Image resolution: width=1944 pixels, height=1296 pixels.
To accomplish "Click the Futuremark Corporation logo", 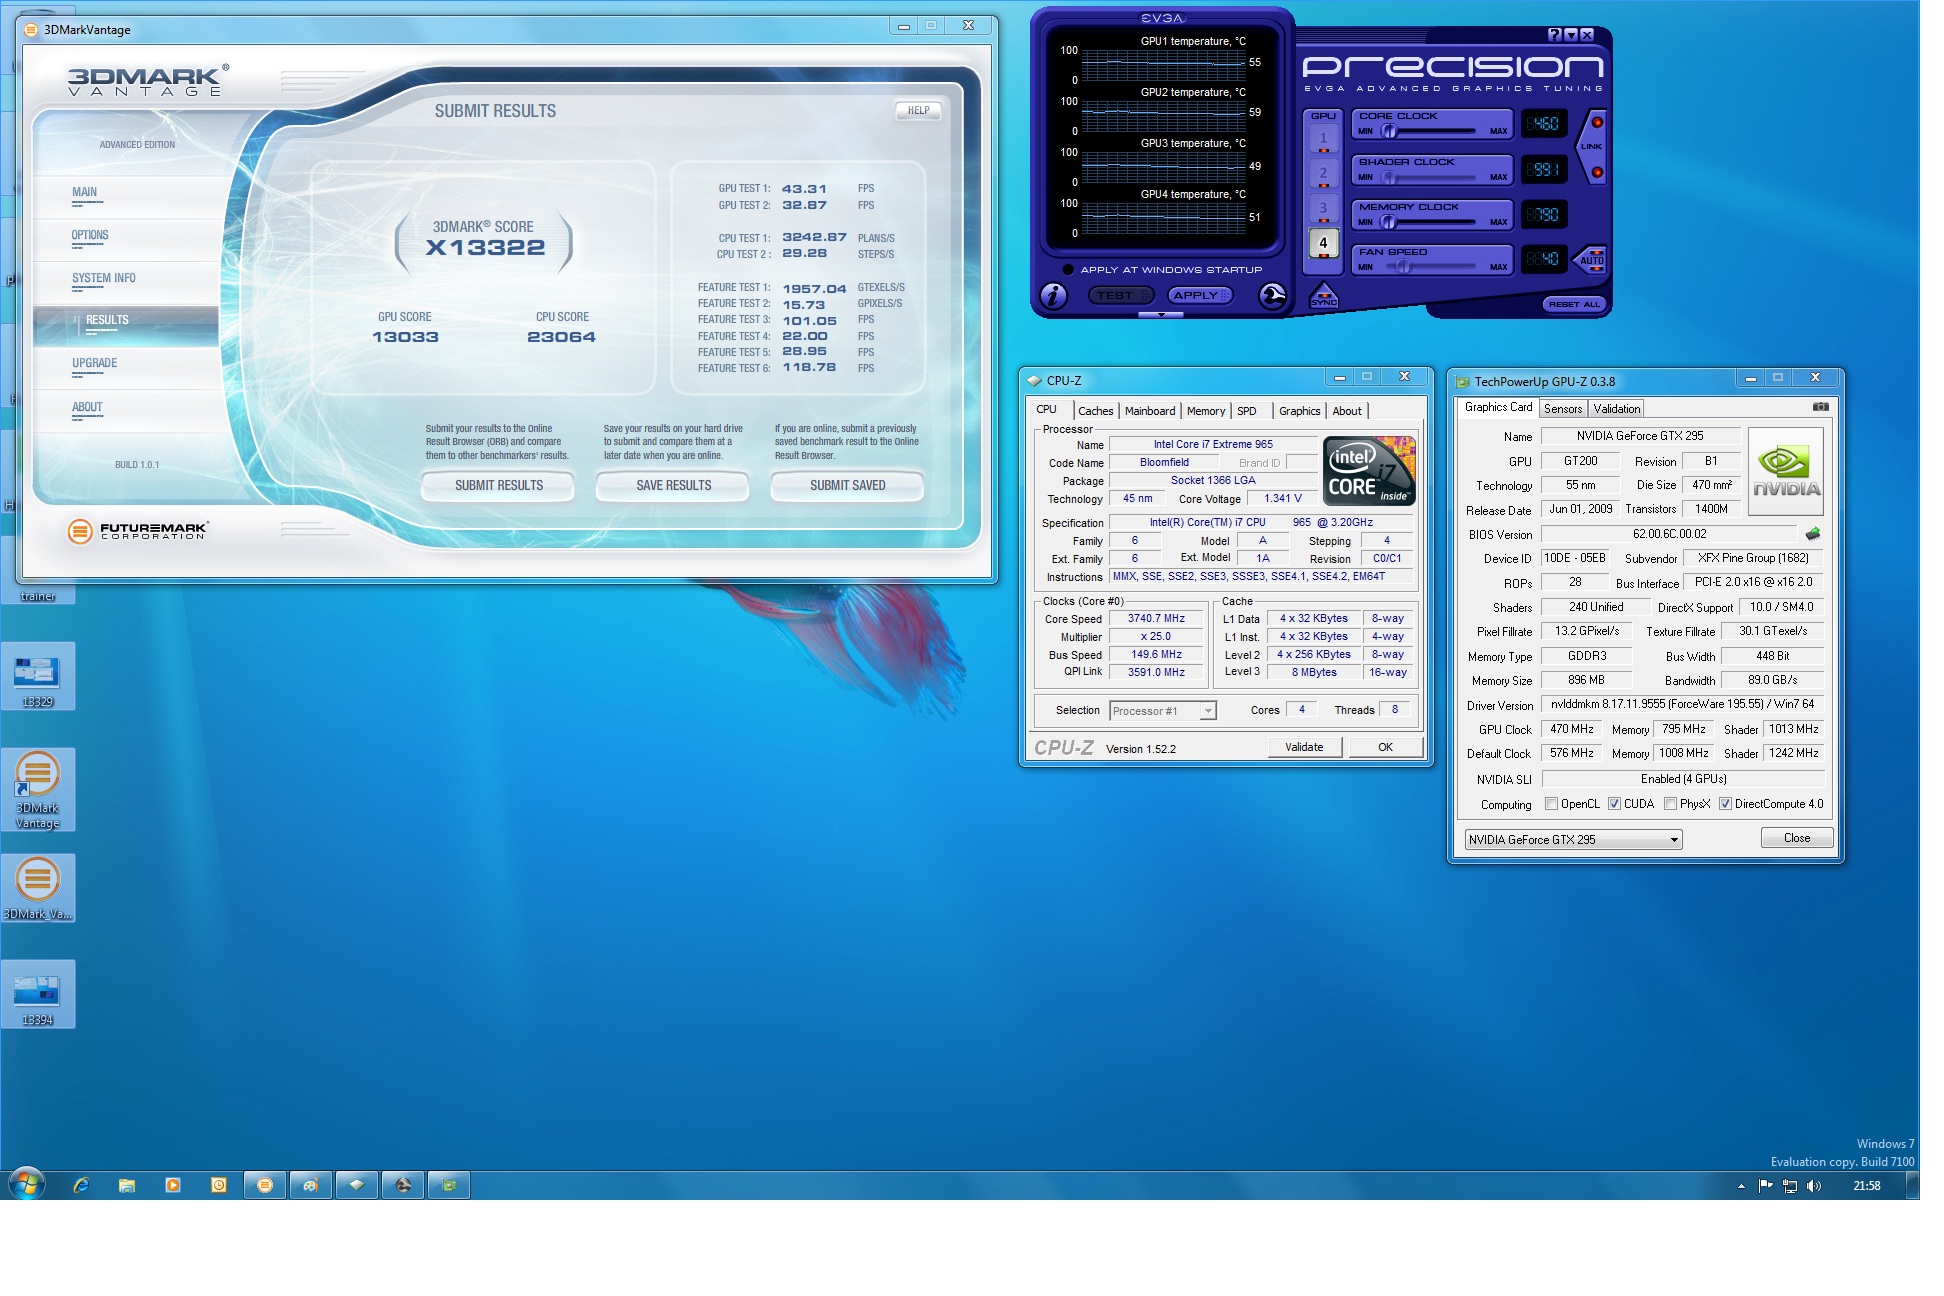I will click(137, 531).
